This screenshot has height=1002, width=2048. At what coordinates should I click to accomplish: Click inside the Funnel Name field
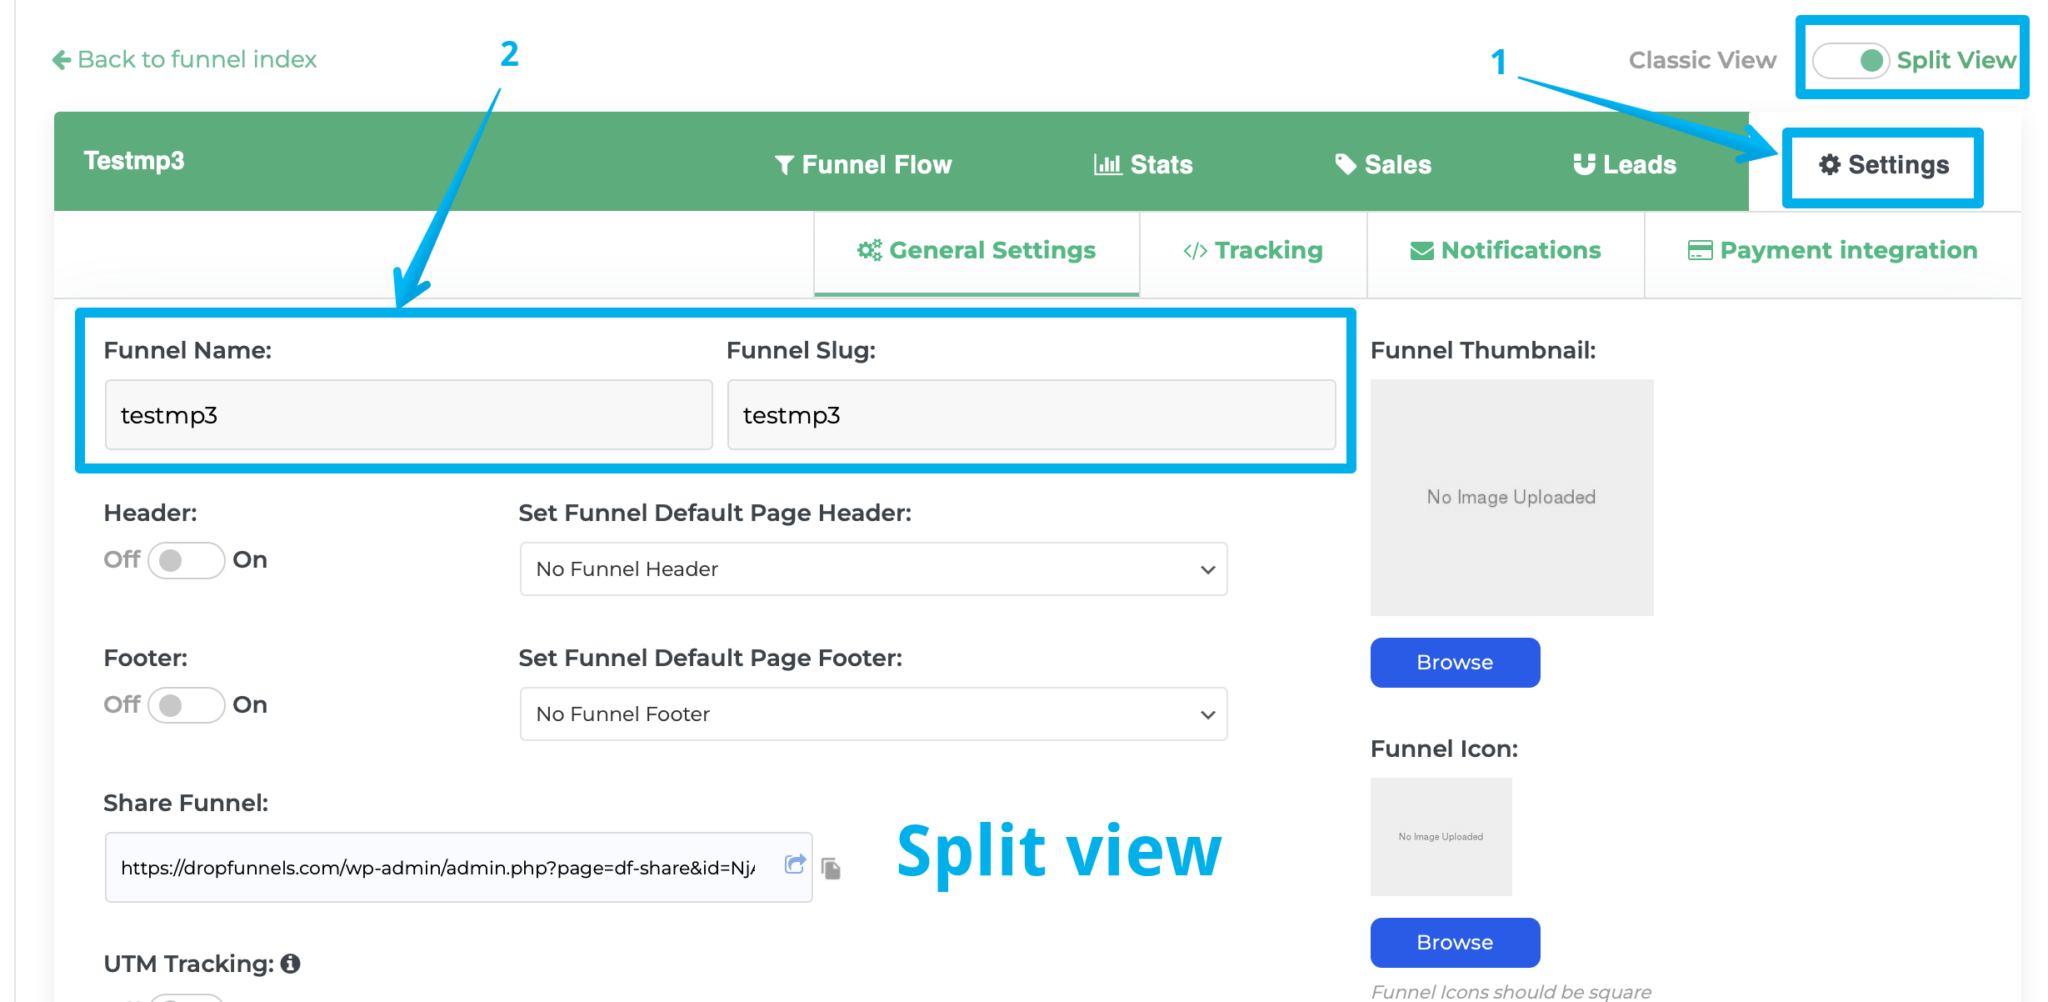click(407, 415)
